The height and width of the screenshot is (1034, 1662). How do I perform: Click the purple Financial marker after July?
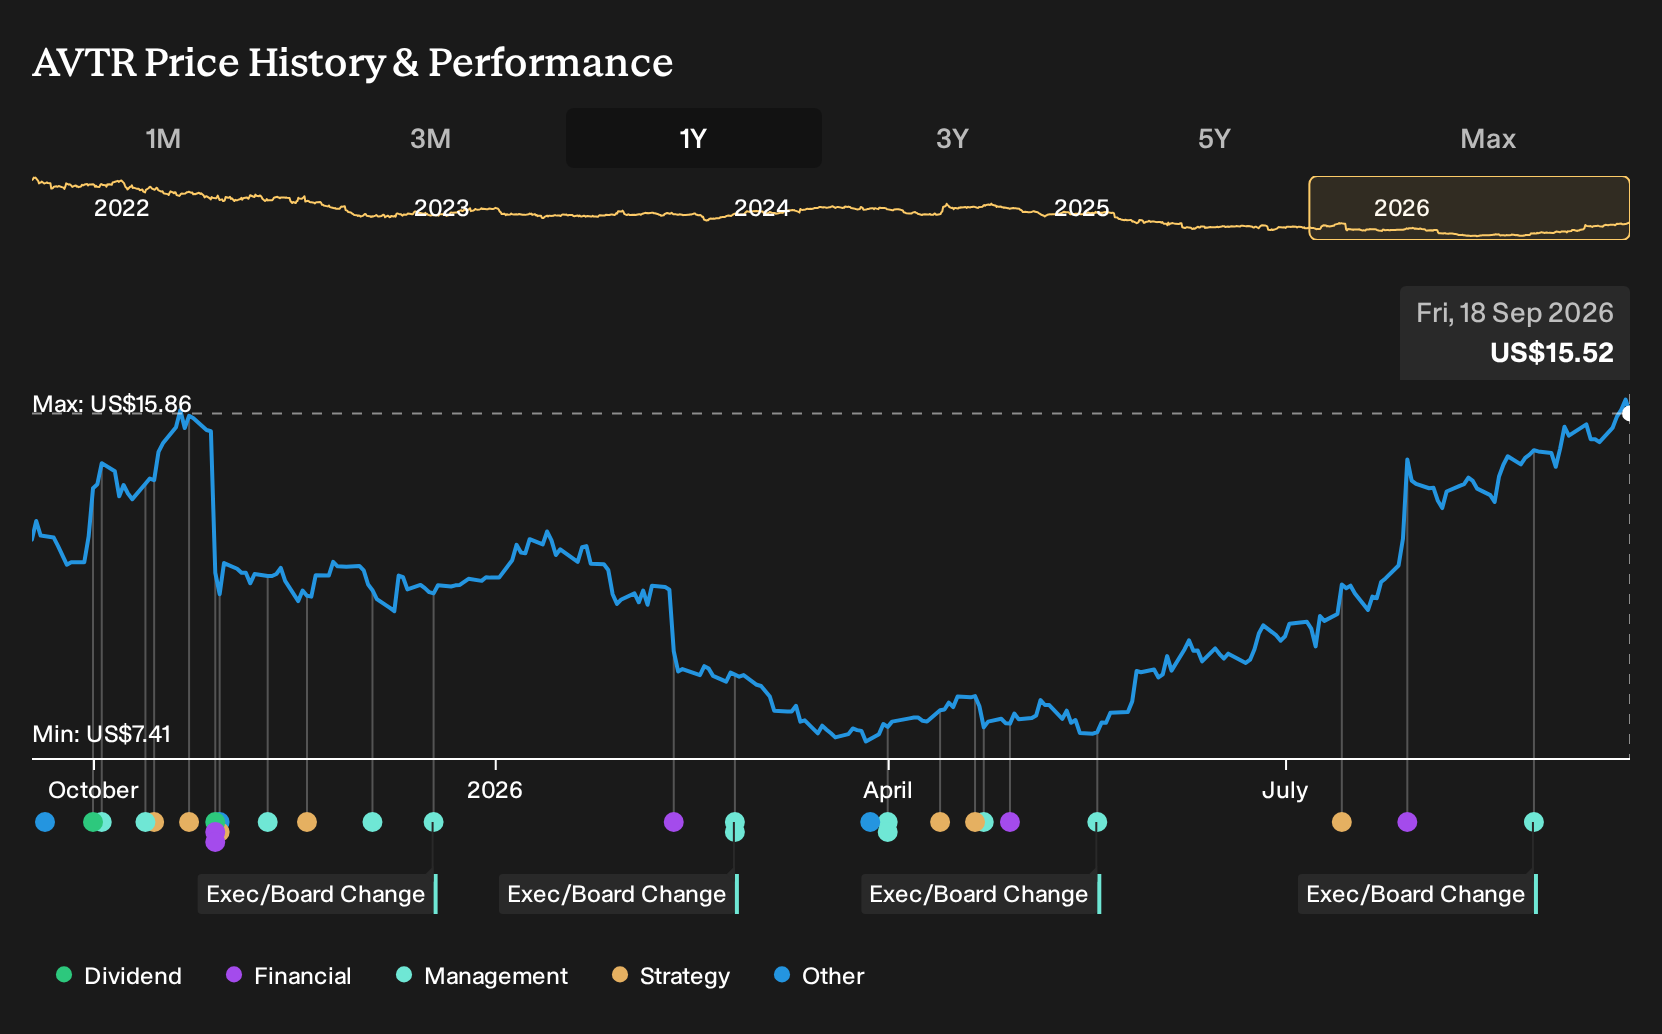[x=1407, y=822]
